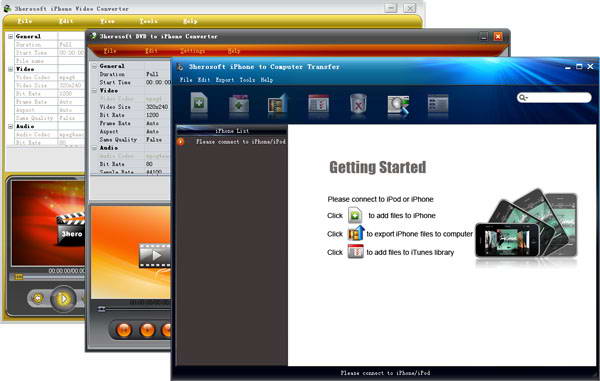Click the 3hero clapperboard preview in Video Converter
This screenshot has height=381, width=600.
pyautogui.click(x=71, y=229)
